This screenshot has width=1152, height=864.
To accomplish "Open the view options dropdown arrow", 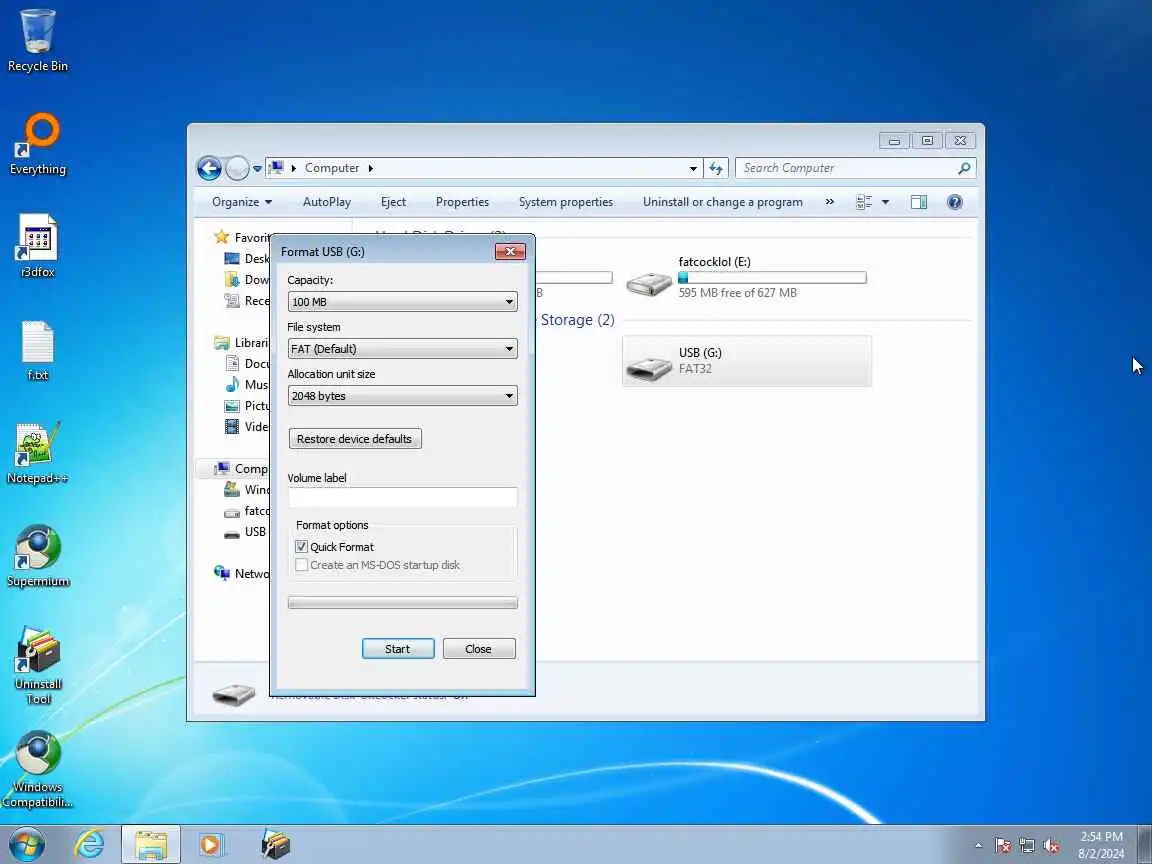I will [x=885, y=202].
